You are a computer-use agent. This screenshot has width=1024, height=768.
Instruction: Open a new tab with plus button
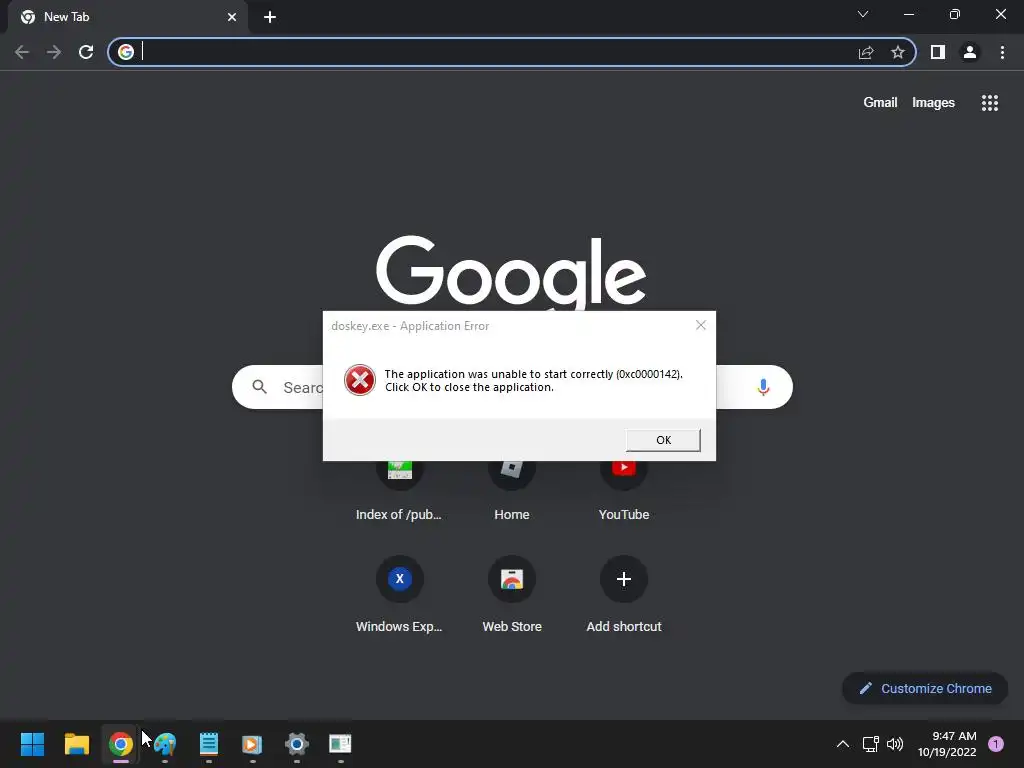tap(270, 17)
